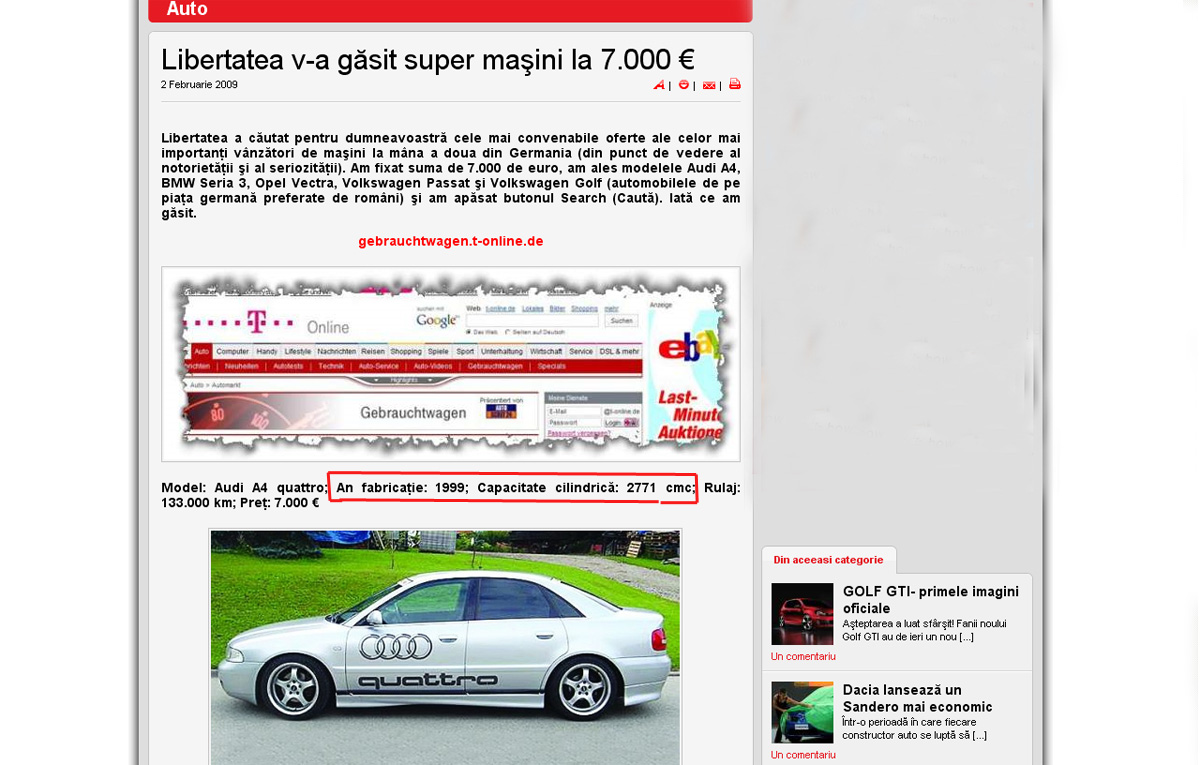Open the gebrauchtwagen.t-online.de link

coord(451,241)
